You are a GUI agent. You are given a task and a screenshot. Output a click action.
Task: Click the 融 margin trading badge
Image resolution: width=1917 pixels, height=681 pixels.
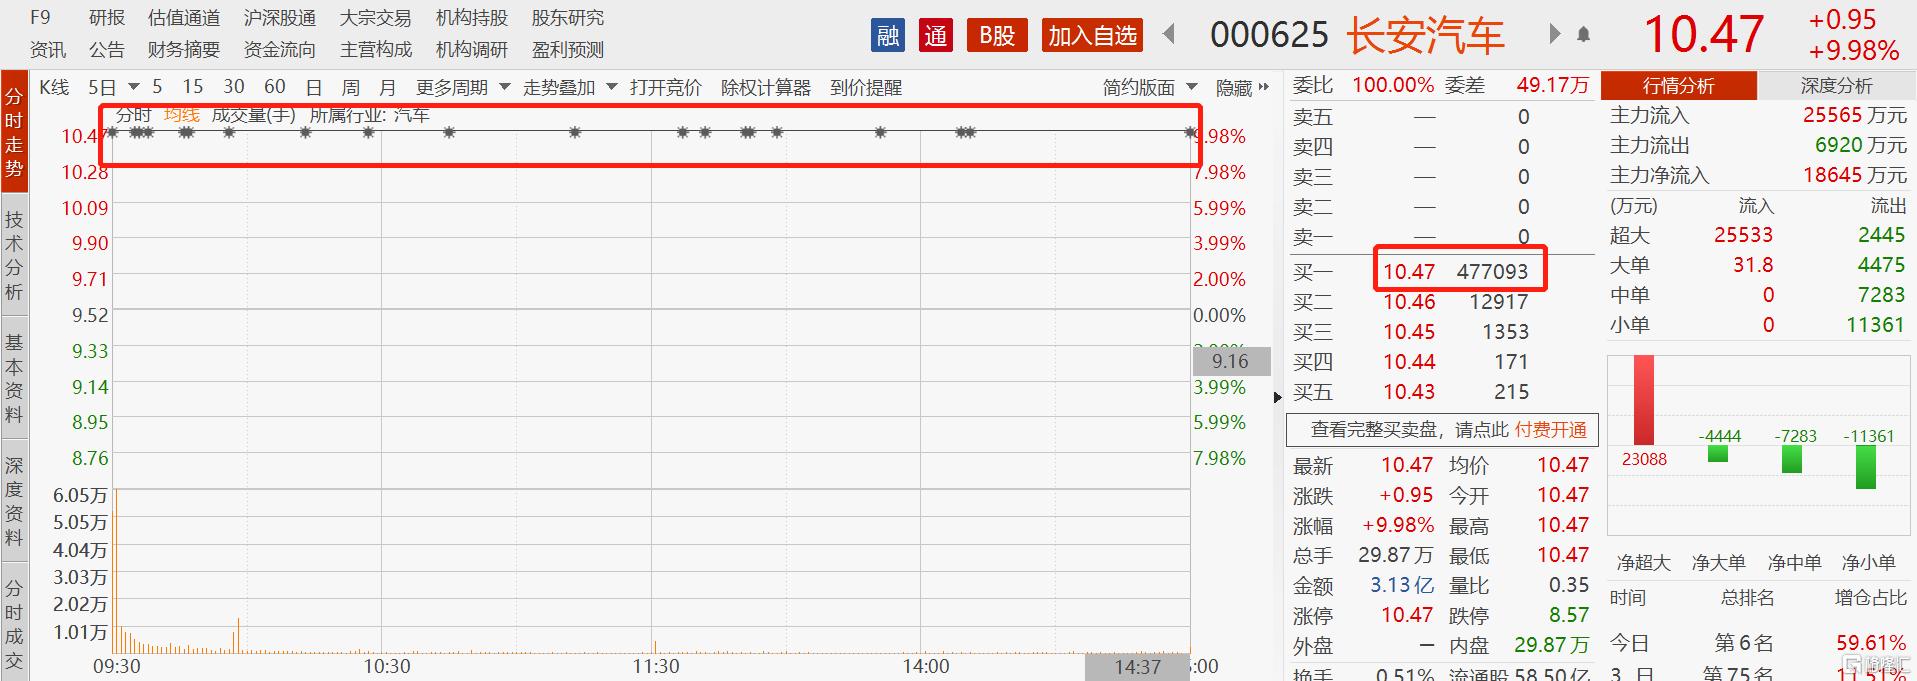[x=888, y=36]
